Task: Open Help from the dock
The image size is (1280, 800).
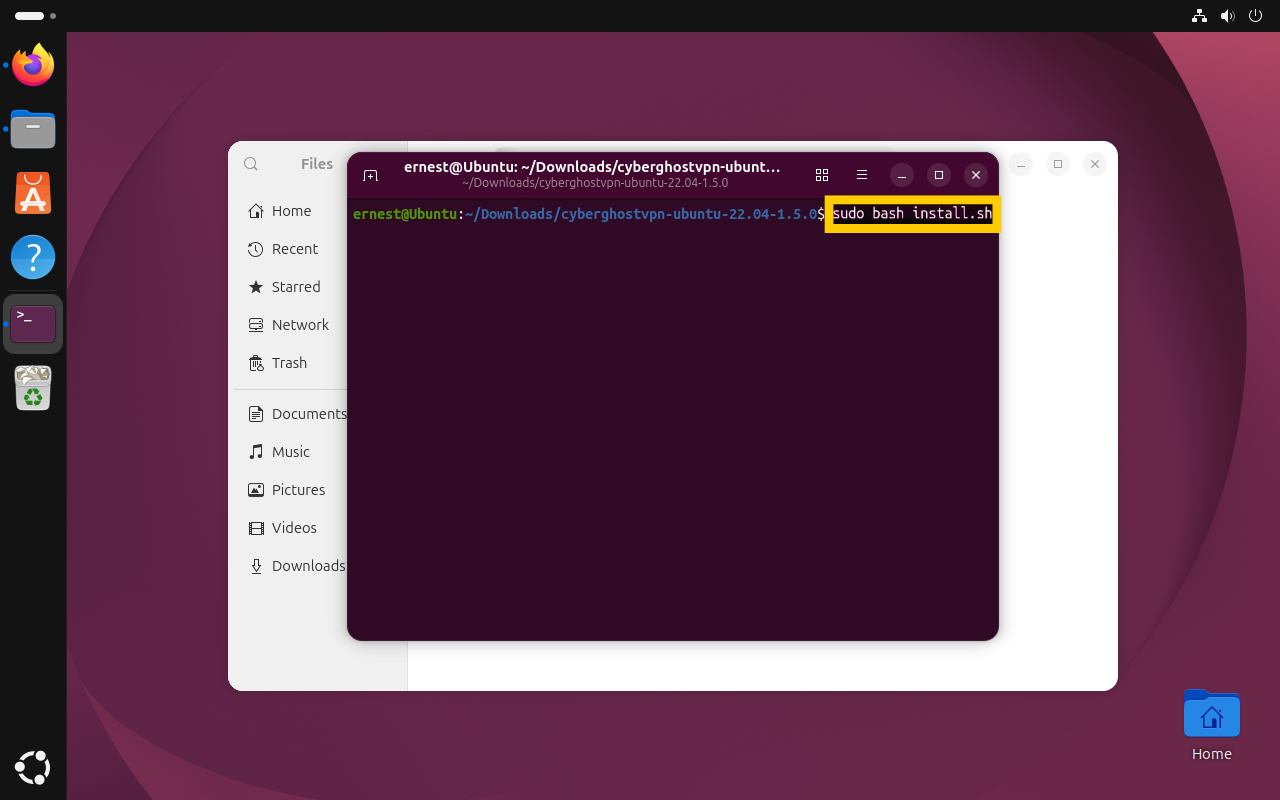Action: 33,258
